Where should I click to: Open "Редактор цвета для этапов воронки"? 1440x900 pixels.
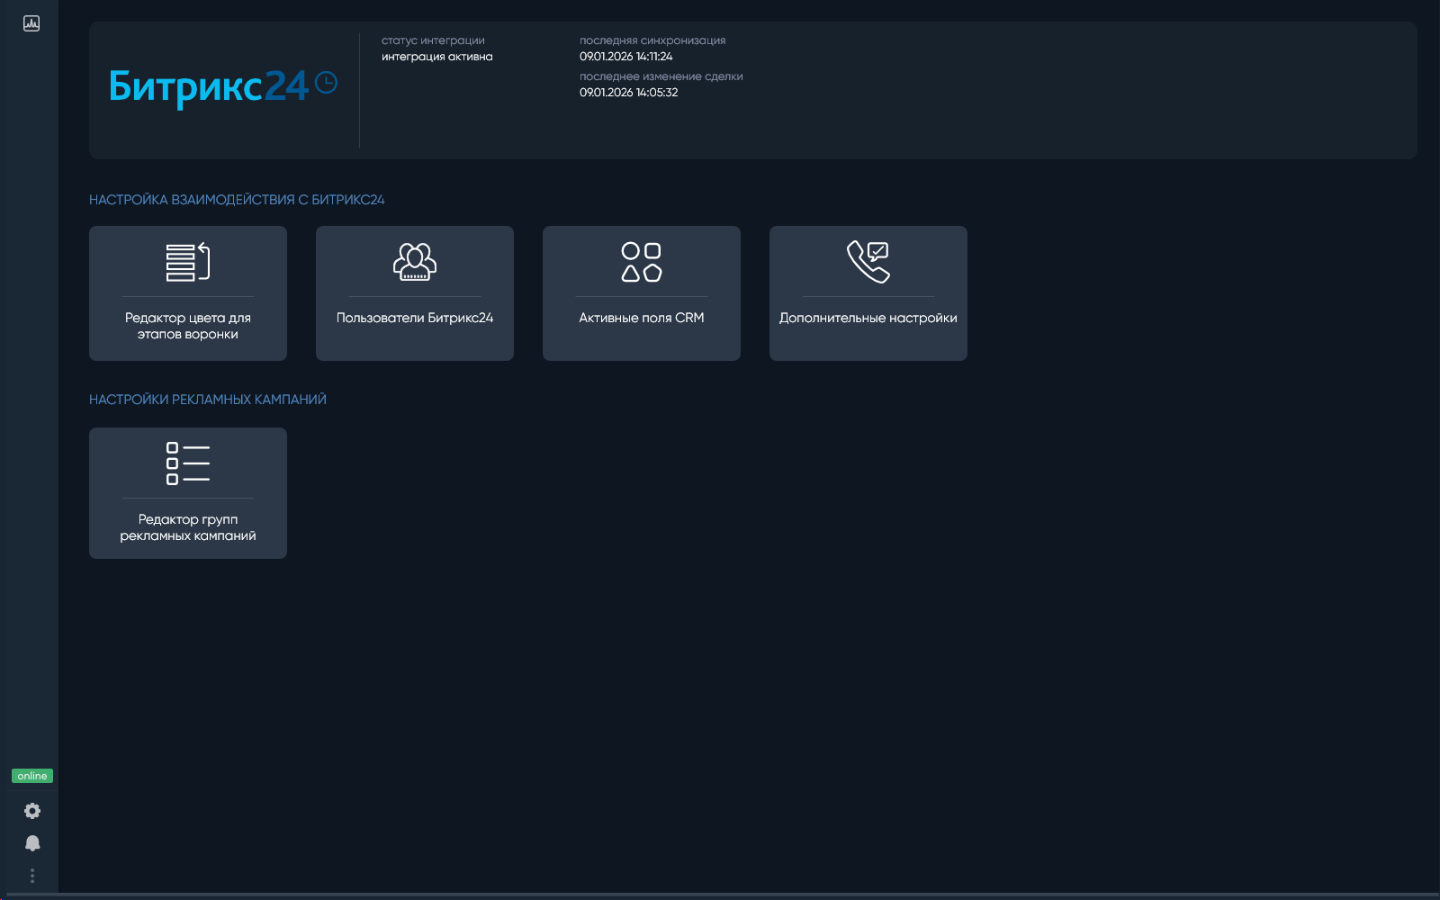click(x=188, y=326)
